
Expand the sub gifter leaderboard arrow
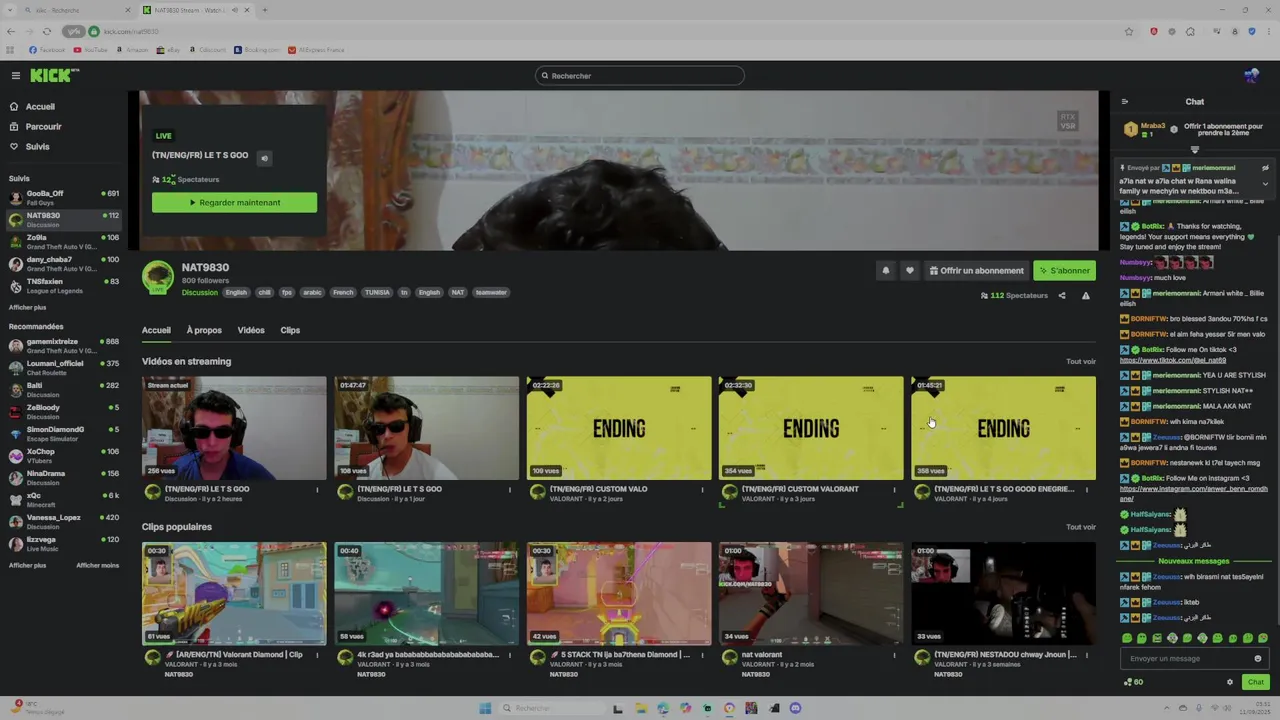point(1194,150)
